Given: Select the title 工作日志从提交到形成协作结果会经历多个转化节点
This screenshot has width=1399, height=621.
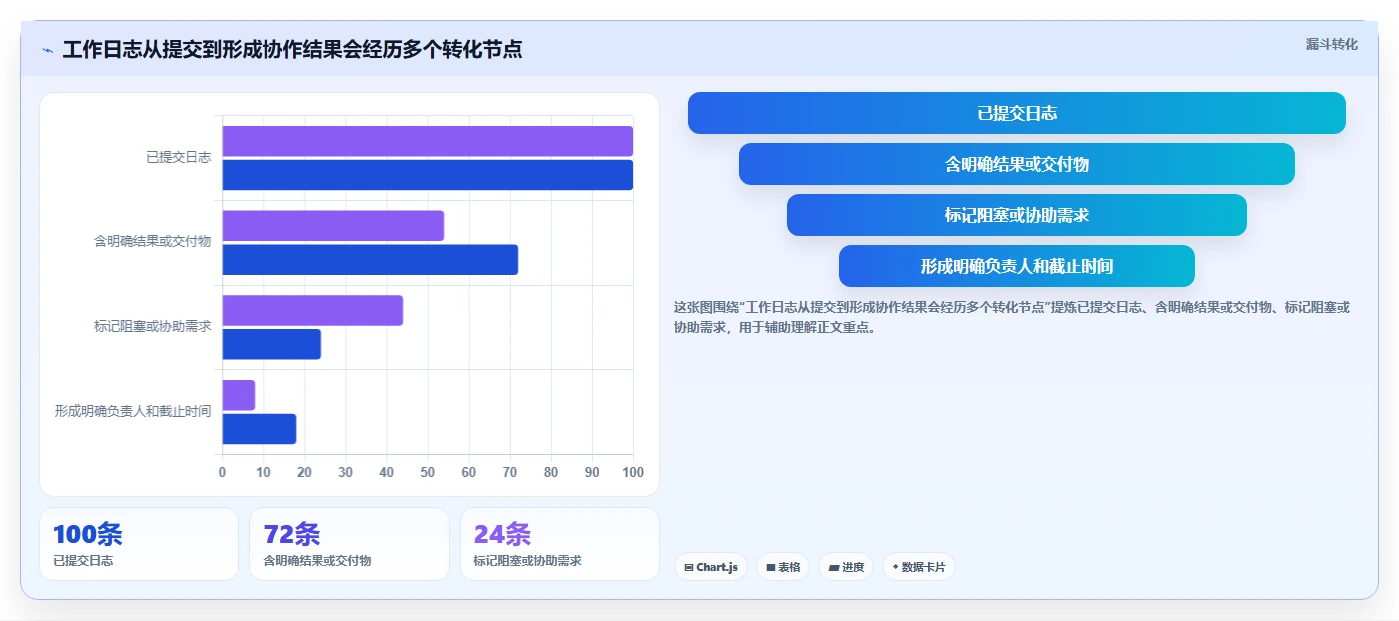Looking at the screenshot, I should 292,49.
